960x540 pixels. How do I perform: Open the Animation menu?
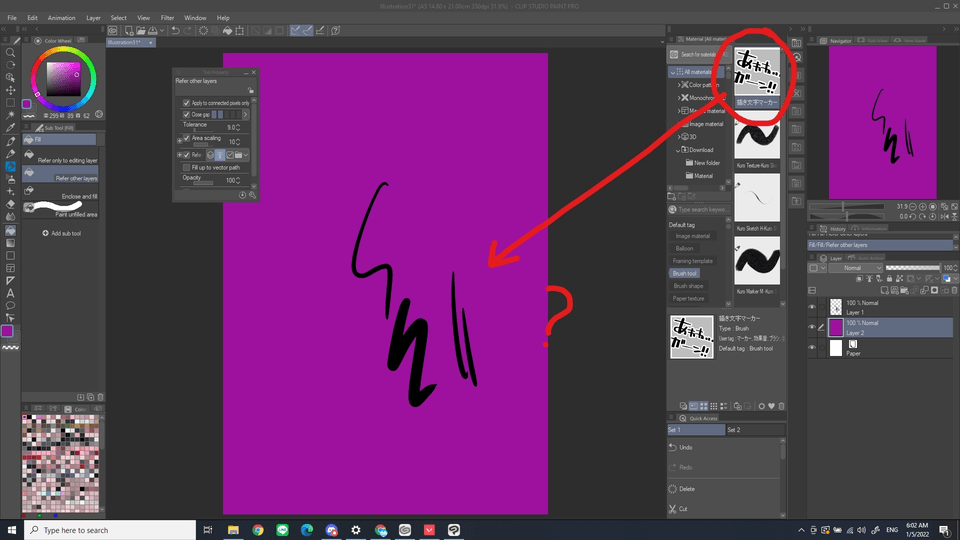tap(61, 18)
